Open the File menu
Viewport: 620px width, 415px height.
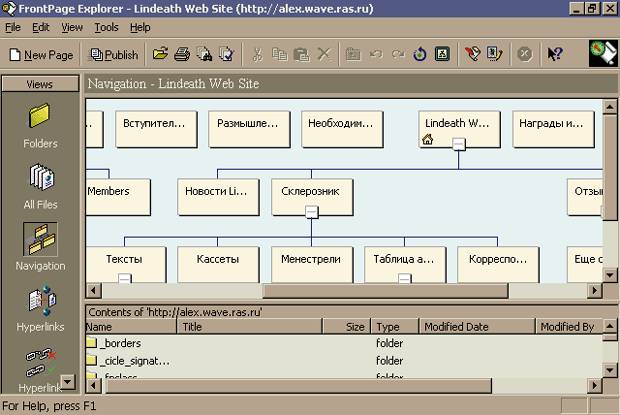pos(13,27)
